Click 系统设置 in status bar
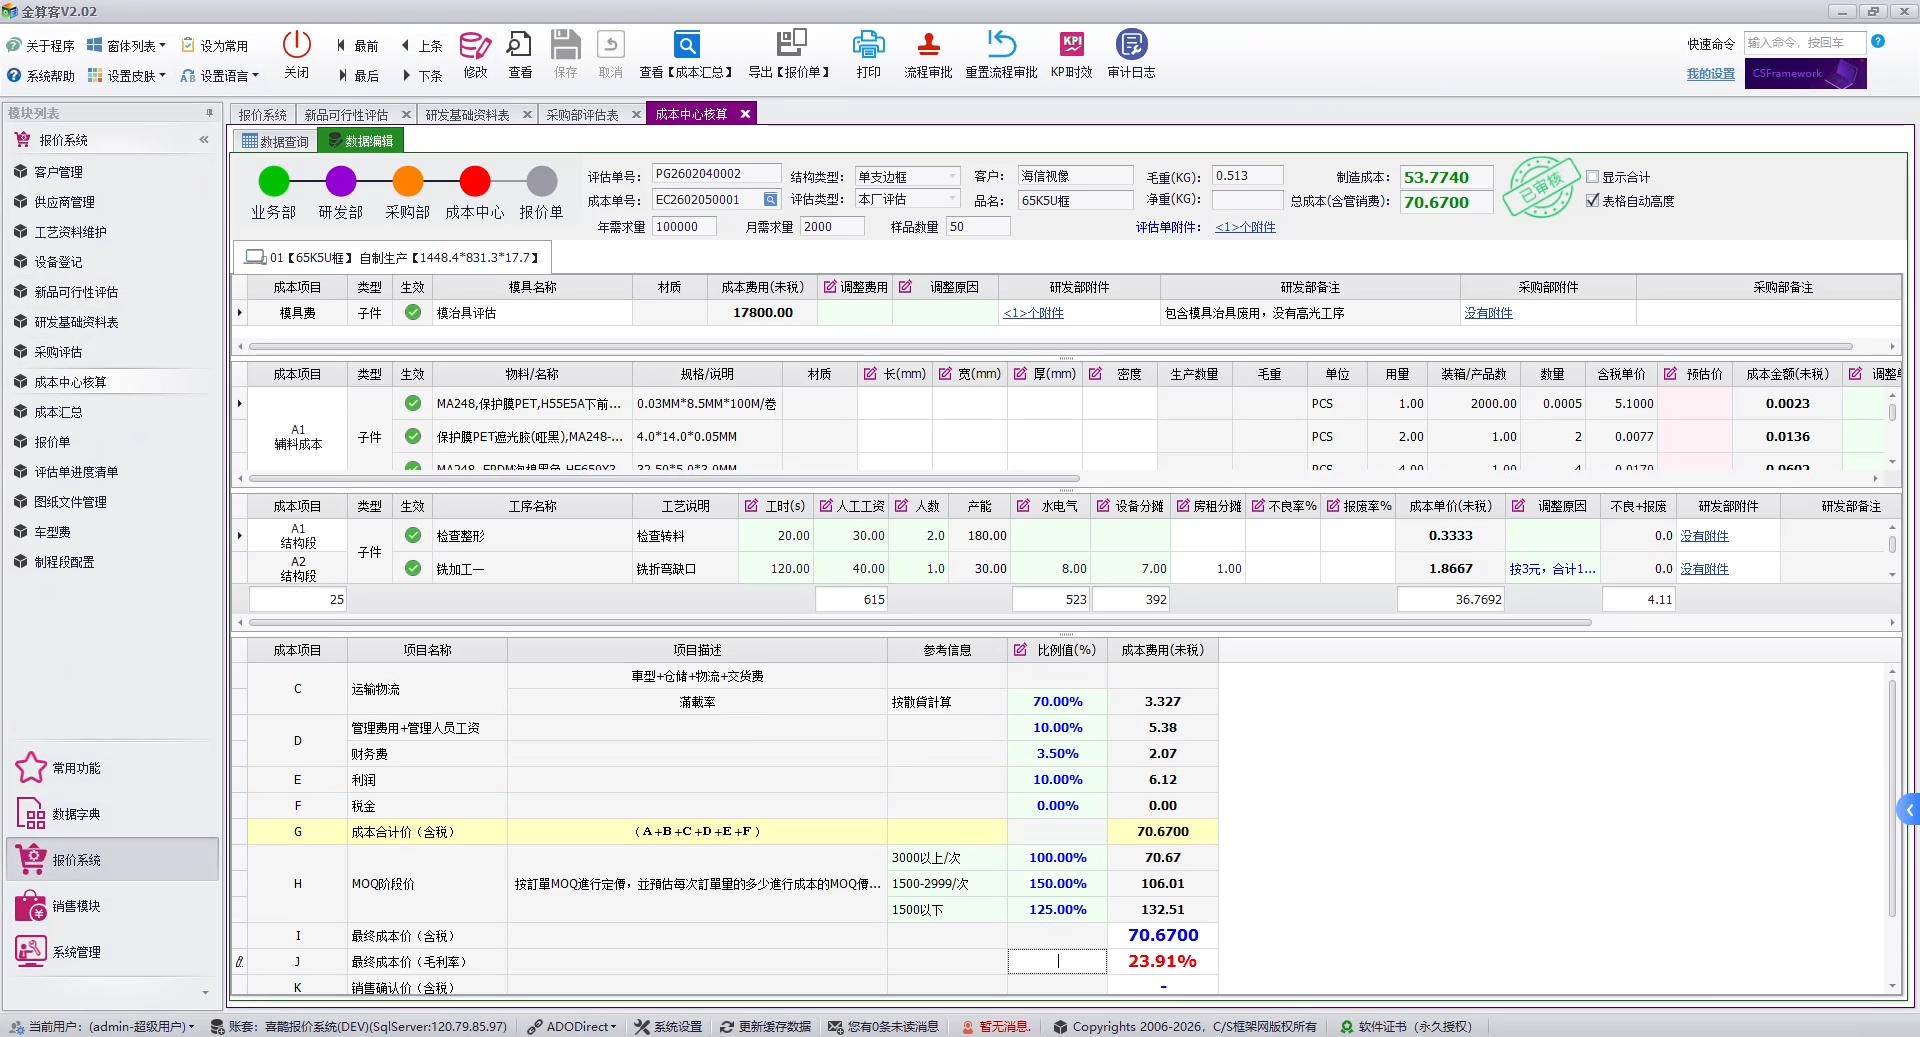 [668, 1027]
